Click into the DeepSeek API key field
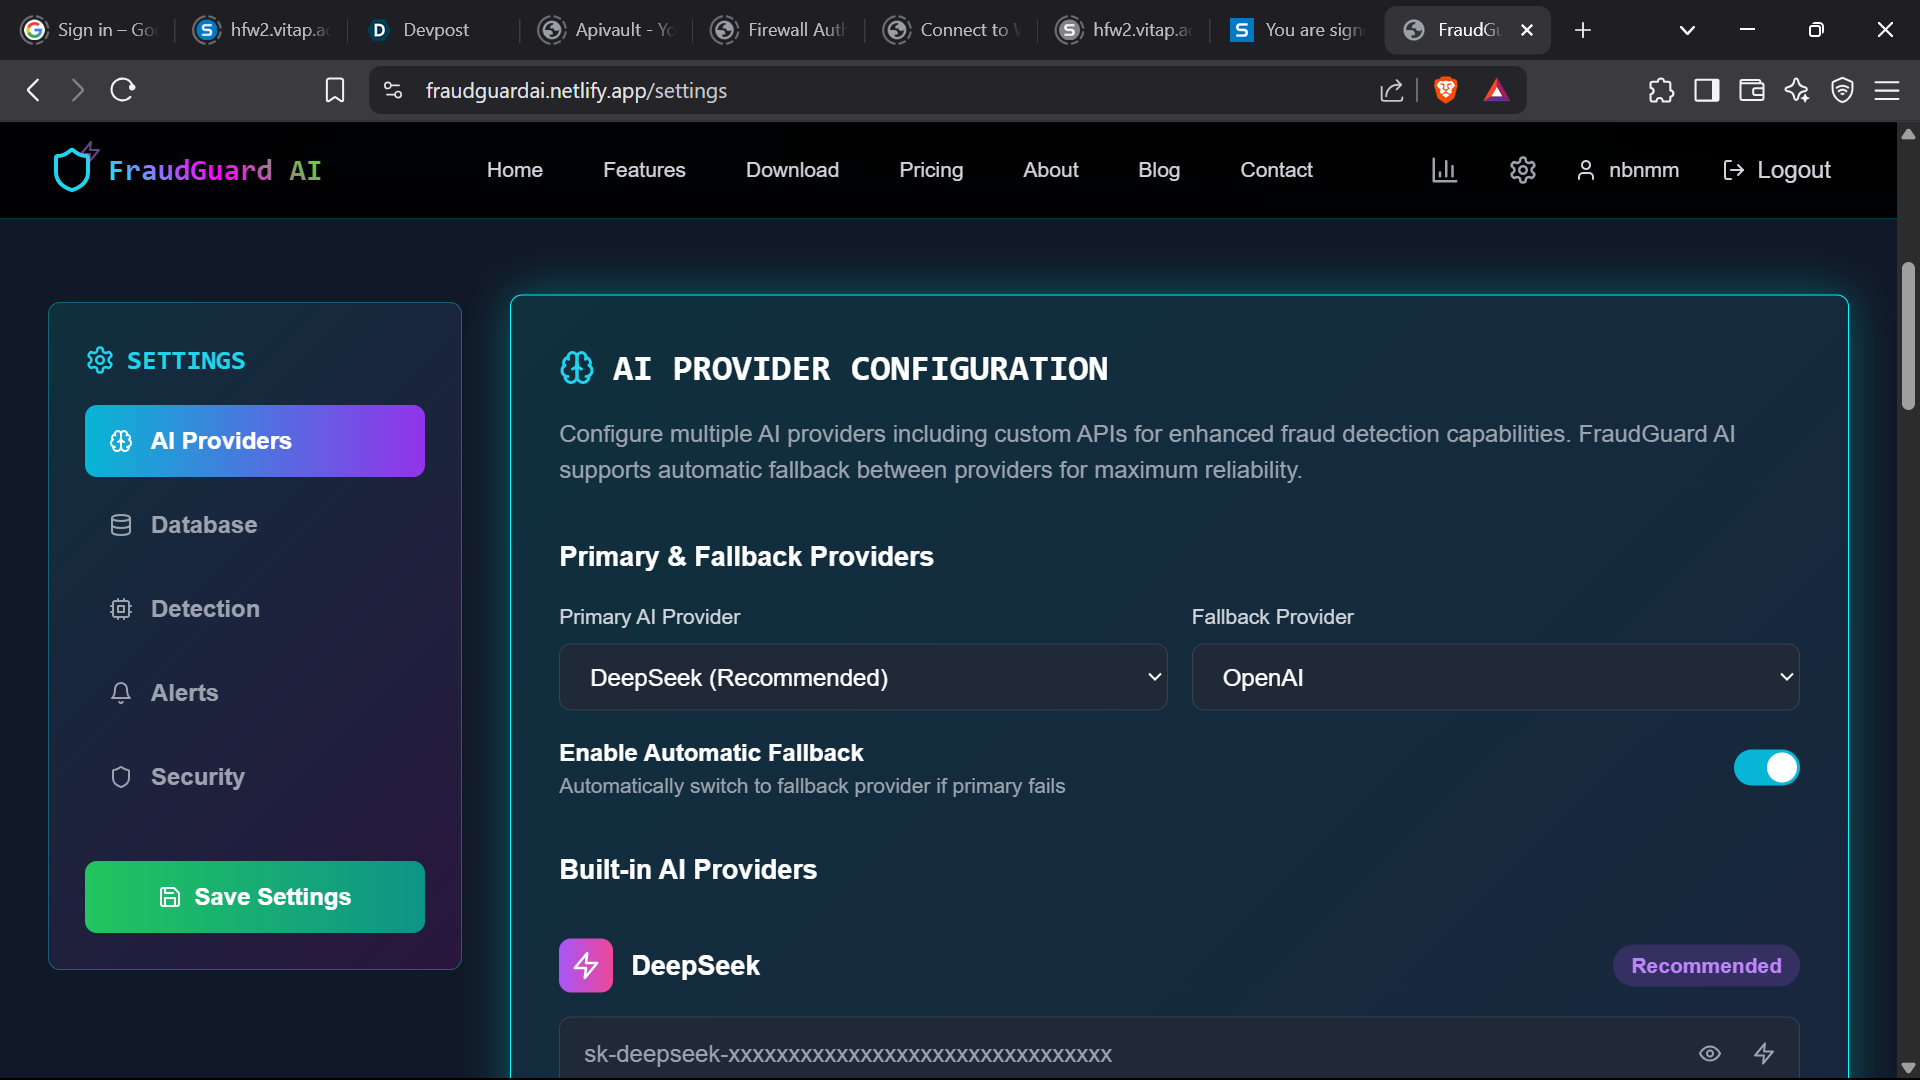 pyautogui.click(x=1100, y=1053)
